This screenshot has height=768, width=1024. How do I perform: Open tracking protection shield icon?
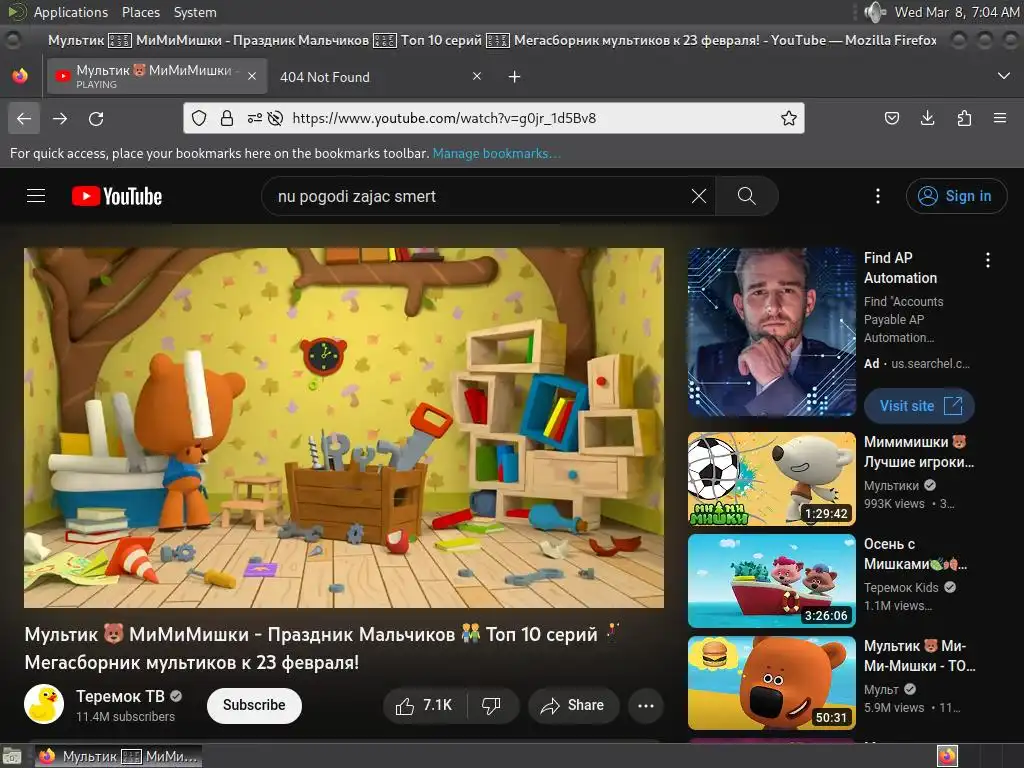[x=199, y=118]
